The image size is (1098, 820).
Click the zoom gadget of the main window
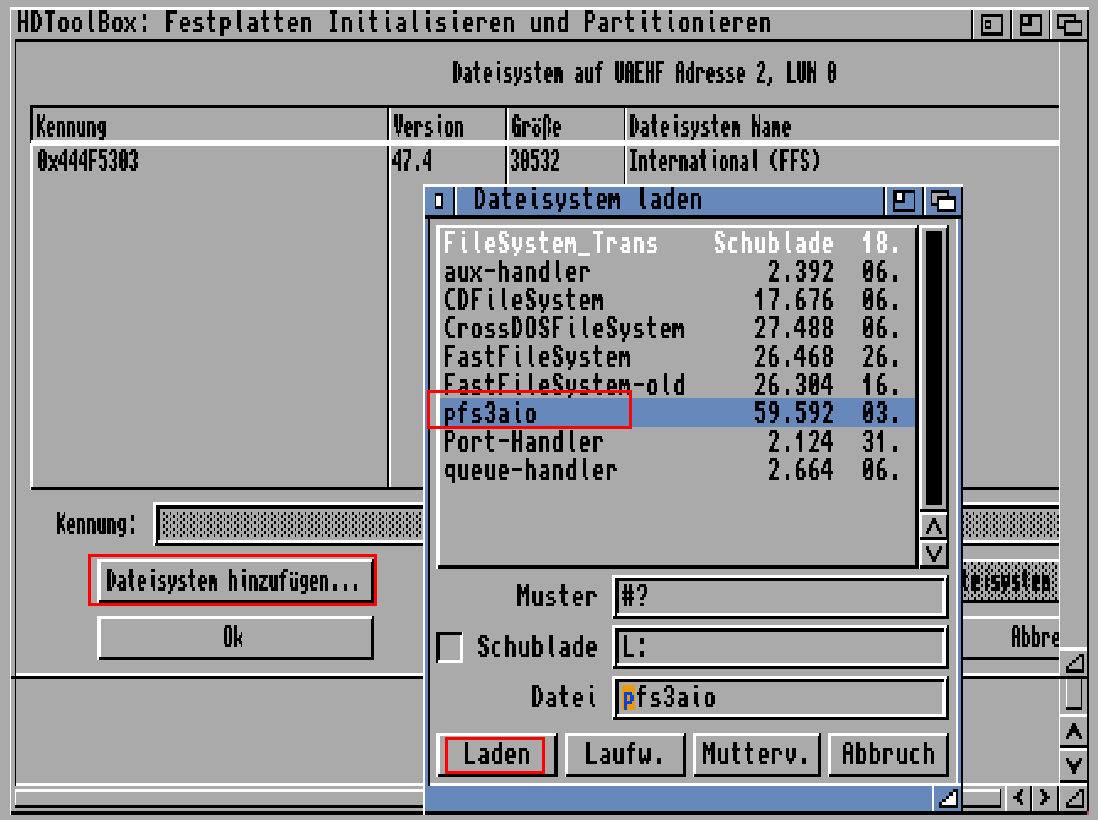tap(1030, 22)
